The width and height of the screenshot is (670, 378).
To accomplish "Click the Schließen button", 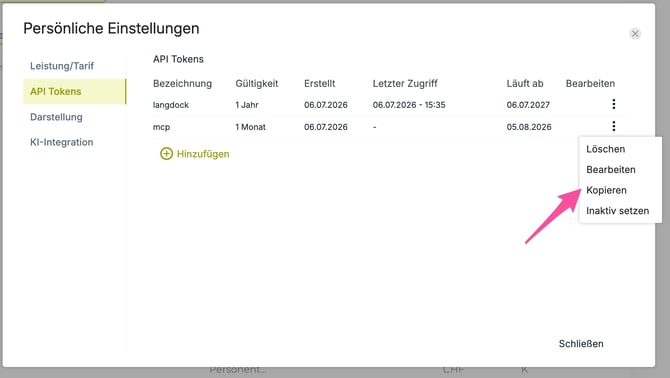I will [581, 344].
